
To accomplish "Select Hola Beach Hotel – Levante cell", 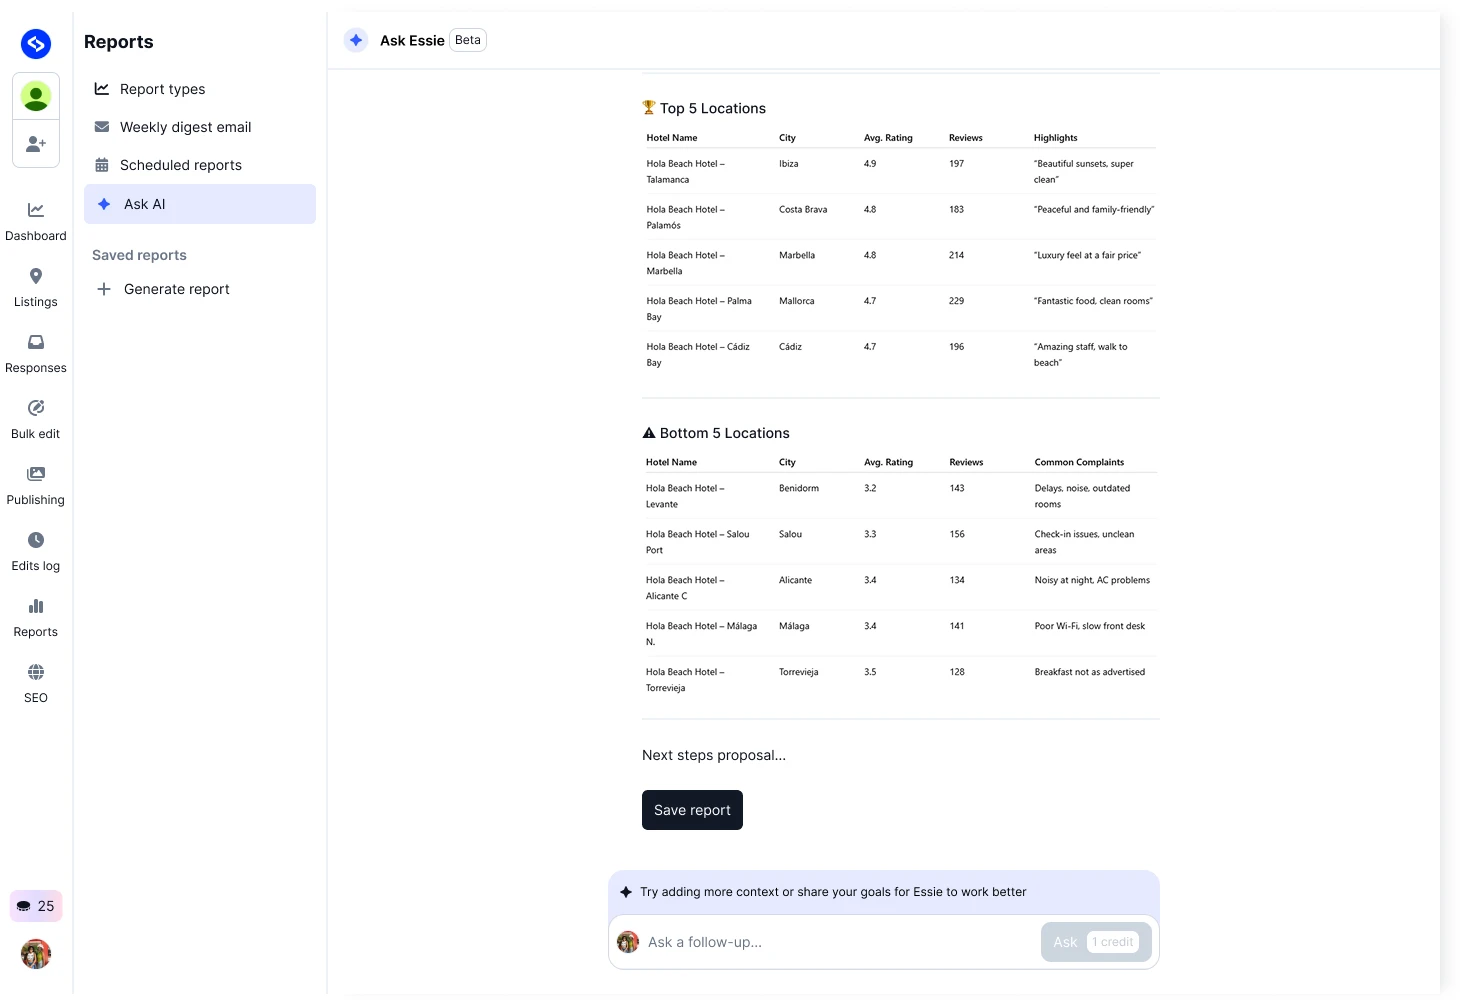I will tap(686, 496).
